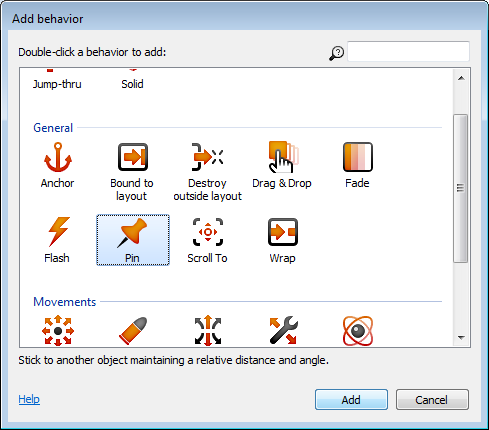Select the Bullet movement icon

pos(133,330)
